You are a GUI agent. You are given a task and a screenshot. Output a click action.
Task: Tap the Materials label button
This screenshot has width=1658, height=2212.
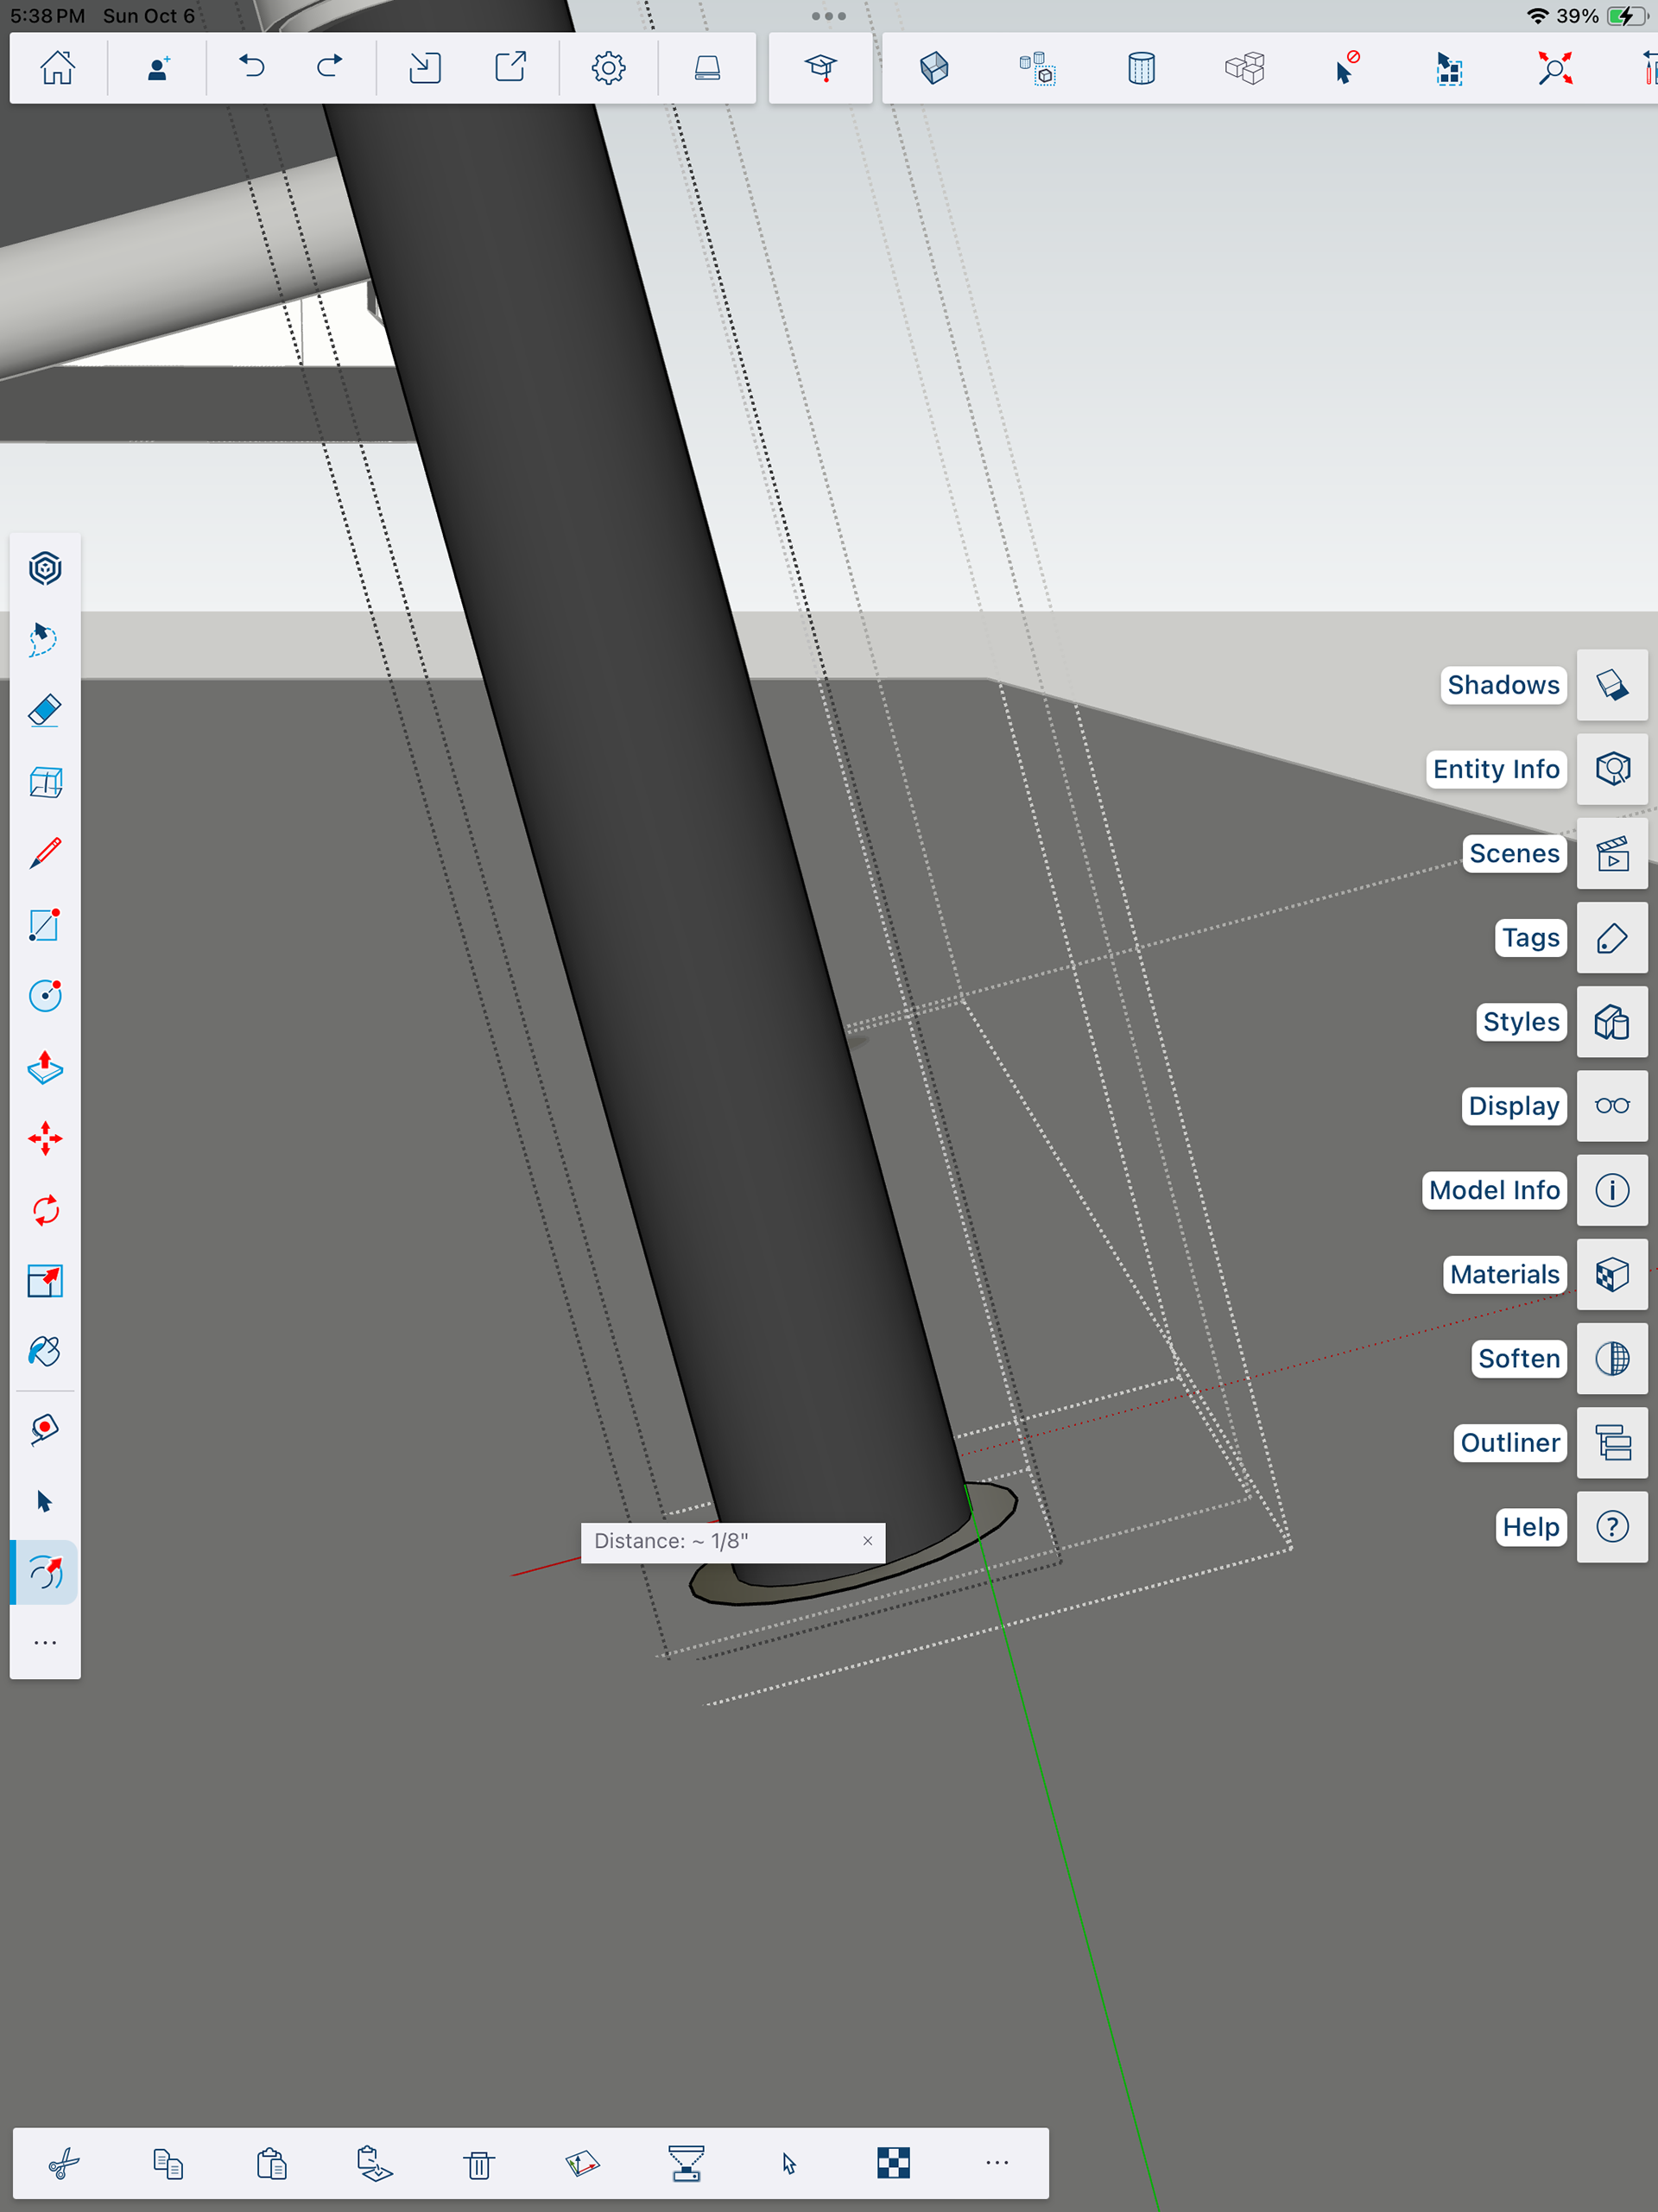[x=1504, y=1275]
